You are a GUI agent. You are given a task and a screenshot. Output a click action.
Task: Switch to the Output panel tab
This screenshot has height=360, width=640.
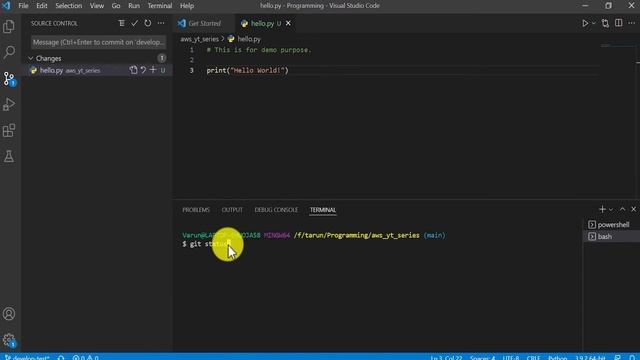[x=232, y=210]
